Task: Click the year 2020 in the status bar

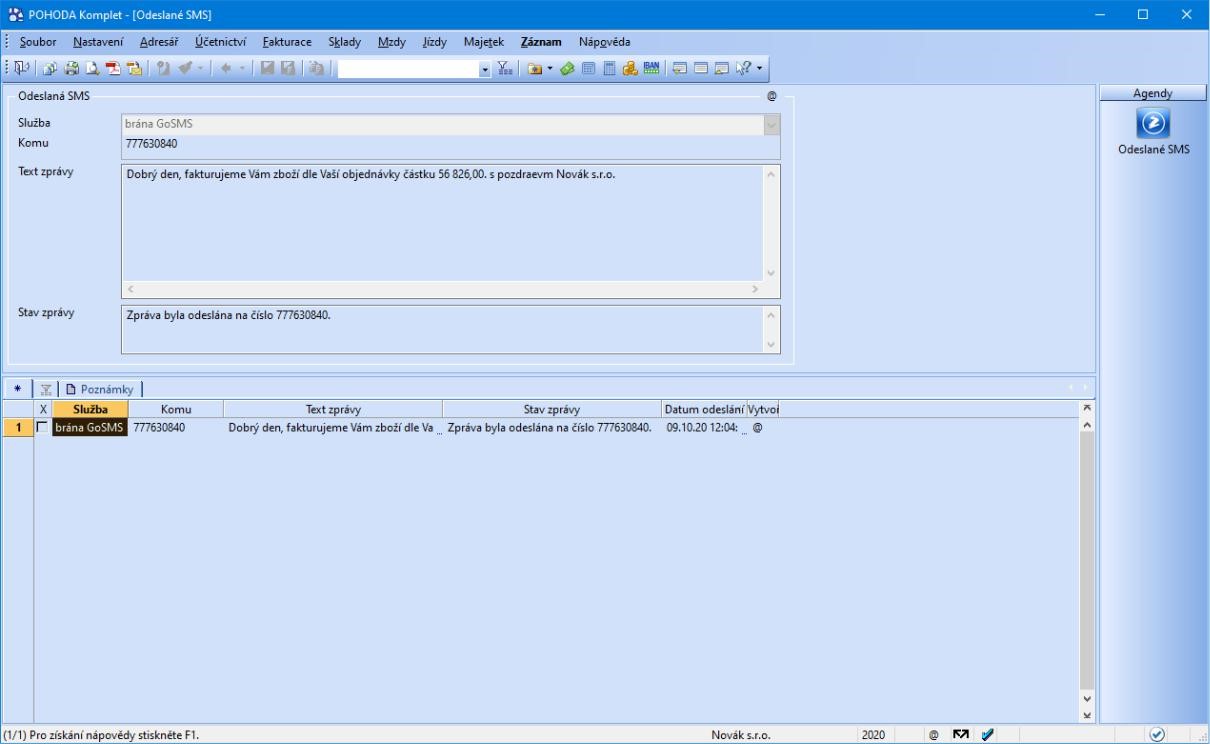Action: [x=872, y=735]
